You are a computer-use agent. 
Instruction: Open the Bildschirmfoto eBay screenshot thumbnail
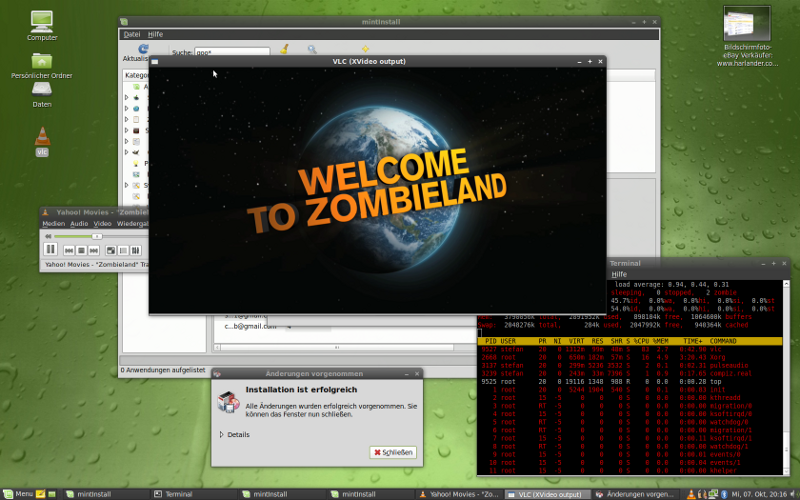click(747, 36)
